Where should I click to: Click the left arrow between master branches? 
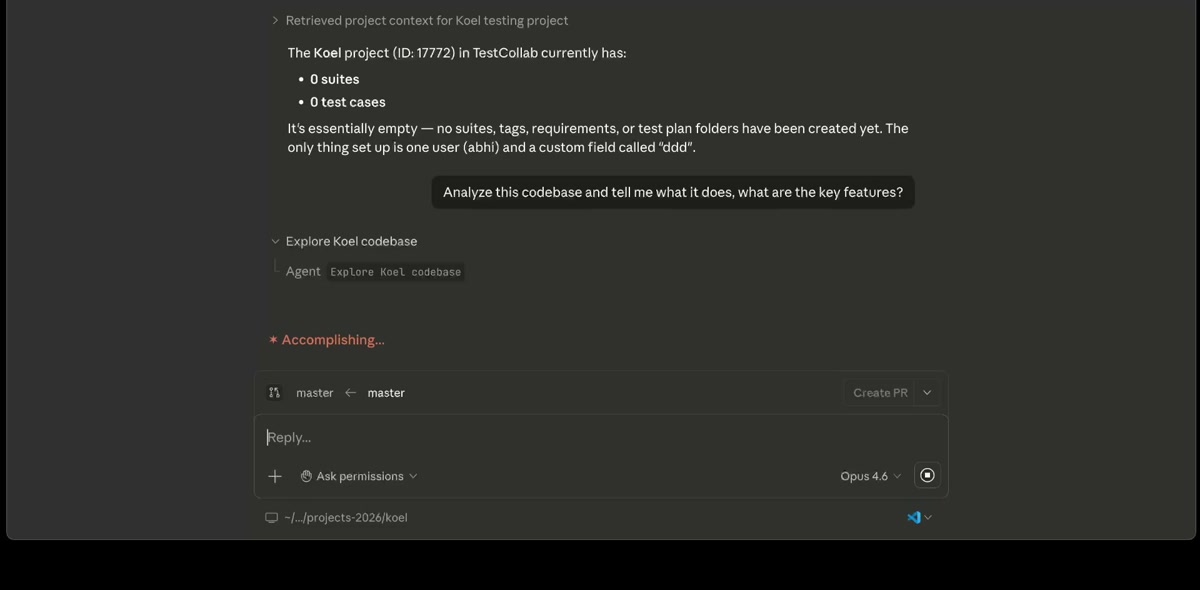coord(350,392)
